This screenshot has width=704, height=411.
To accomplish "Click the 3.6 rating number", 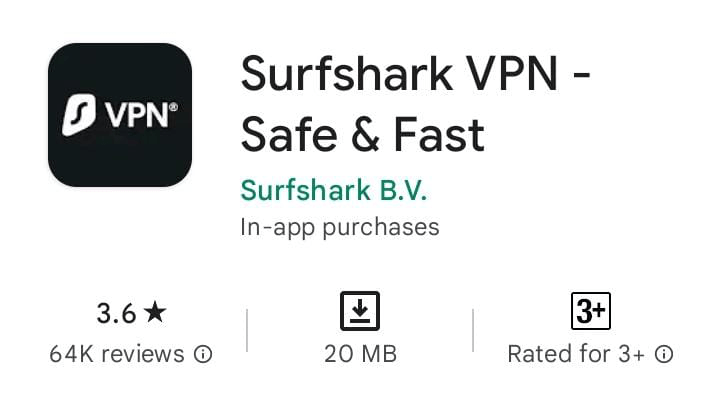I will (x=116, y=313).
